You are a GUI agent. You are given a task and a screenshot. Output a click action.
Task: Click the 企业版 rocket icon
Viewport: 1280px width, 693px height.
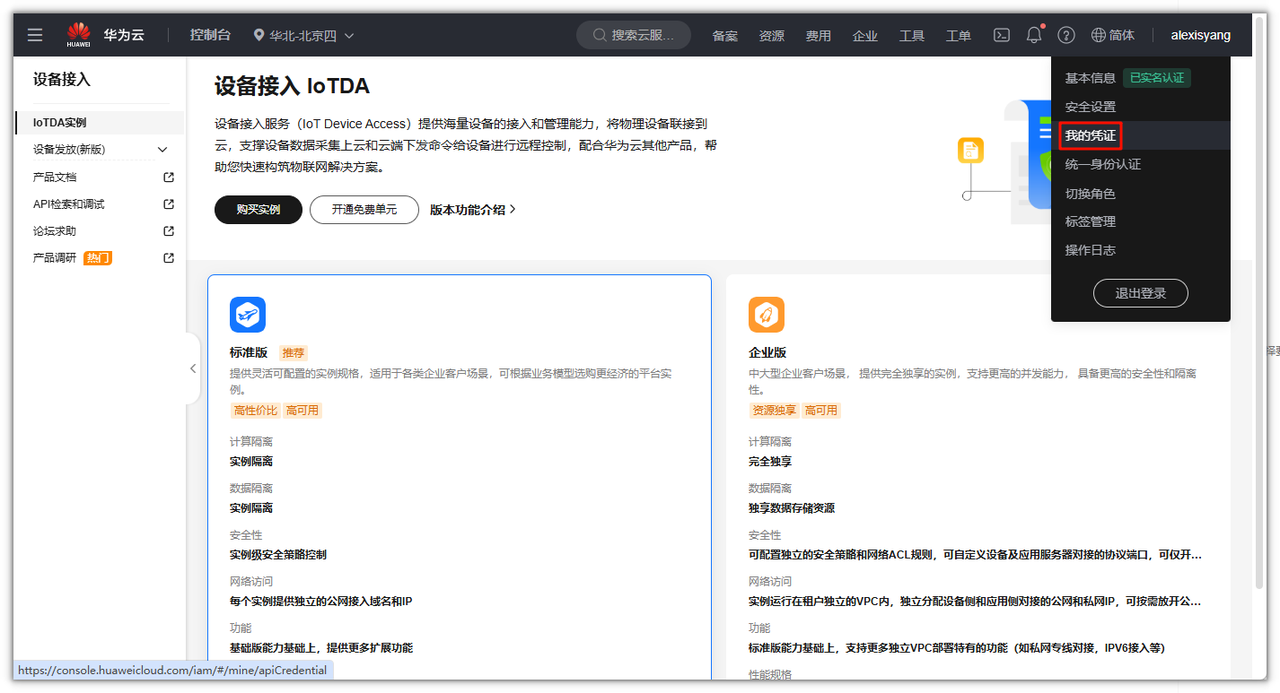click(767, 314)
